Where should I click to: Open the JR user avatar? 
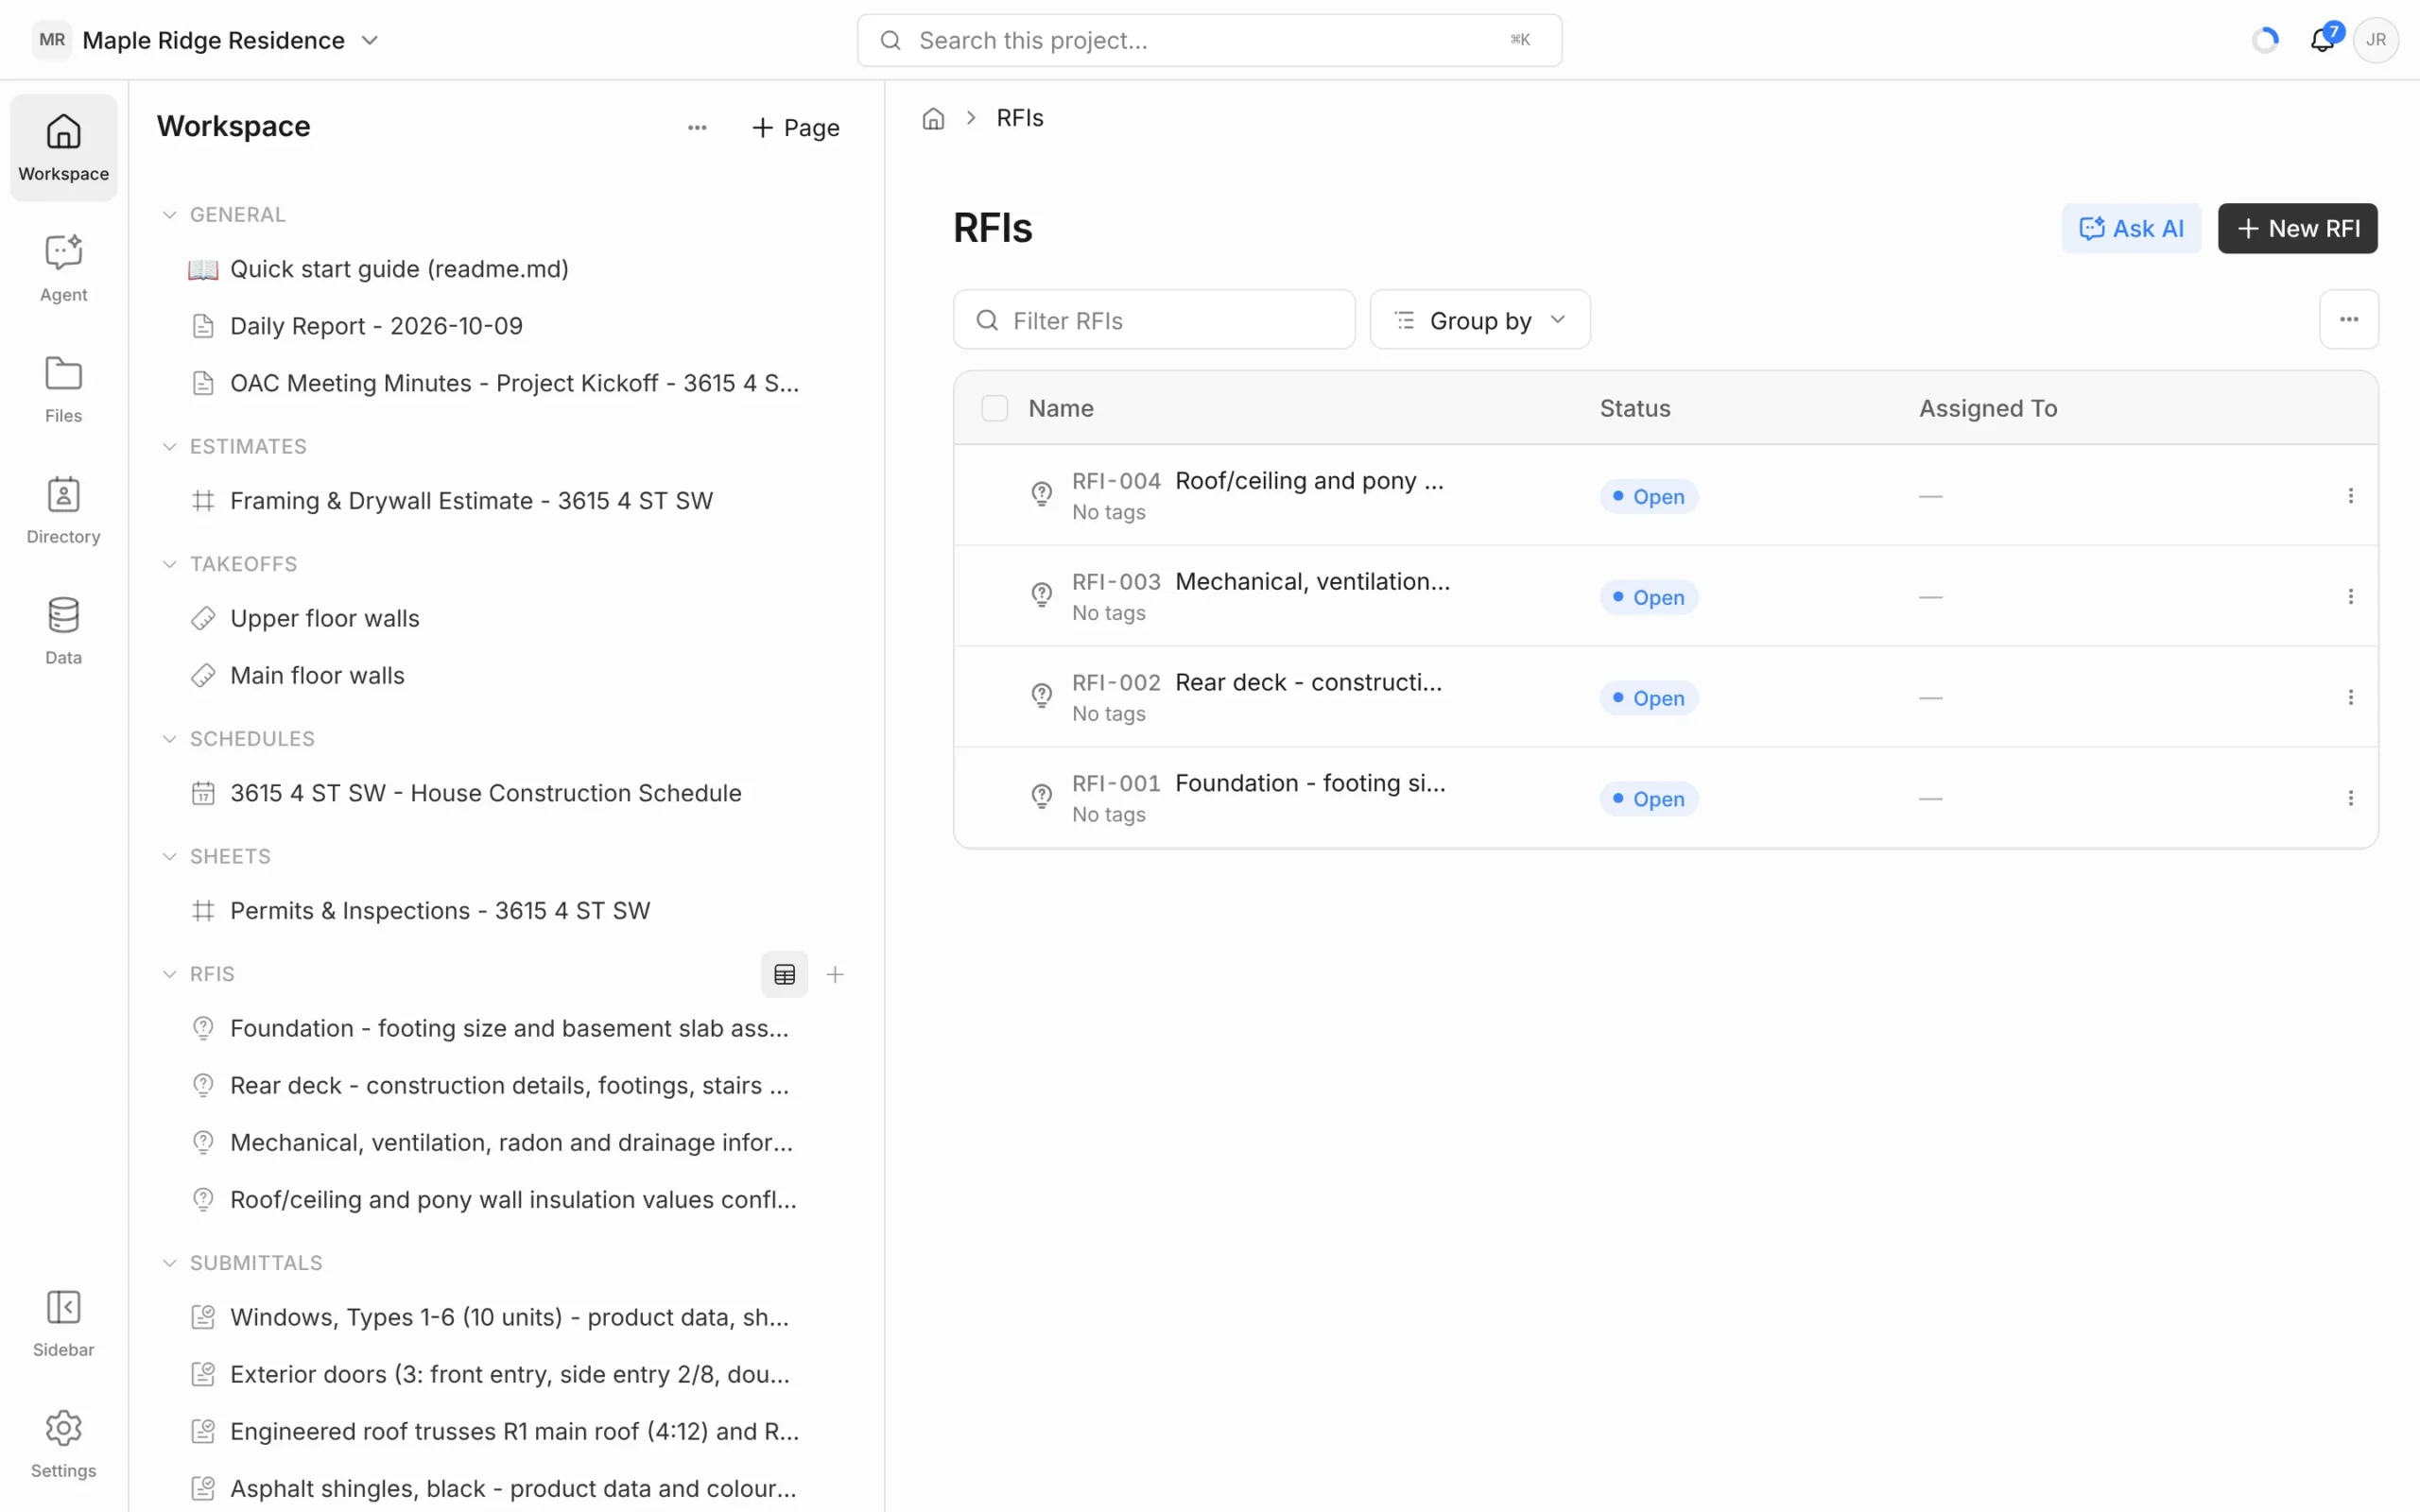2376,40
